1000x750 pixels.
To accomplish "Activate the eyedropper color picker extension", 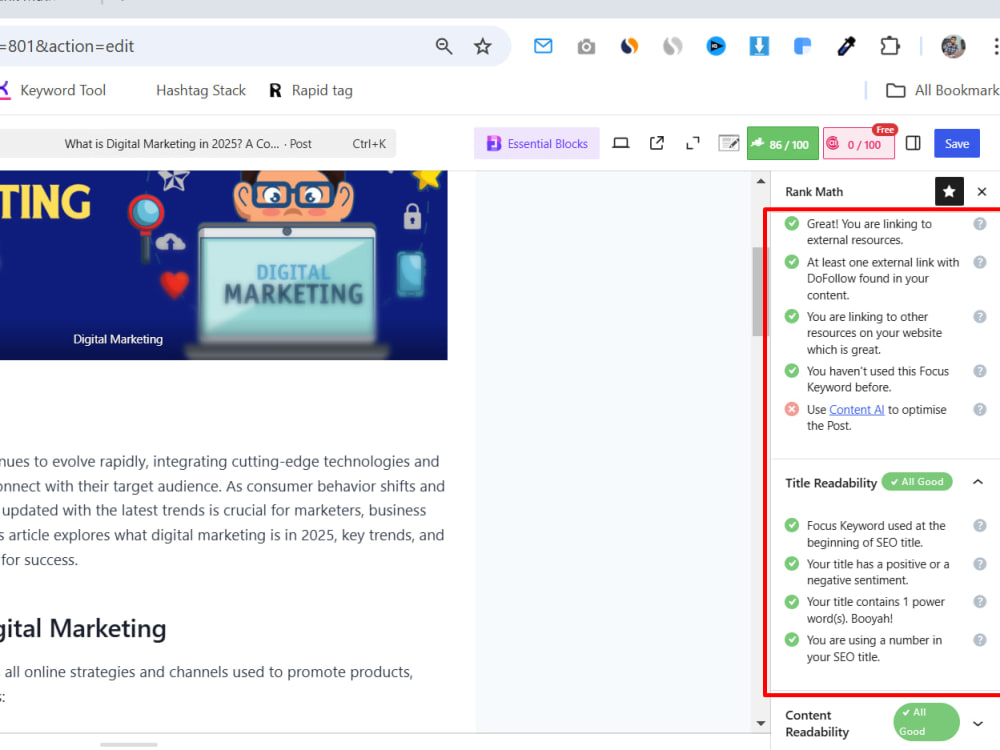I will [x=846, y=46].
